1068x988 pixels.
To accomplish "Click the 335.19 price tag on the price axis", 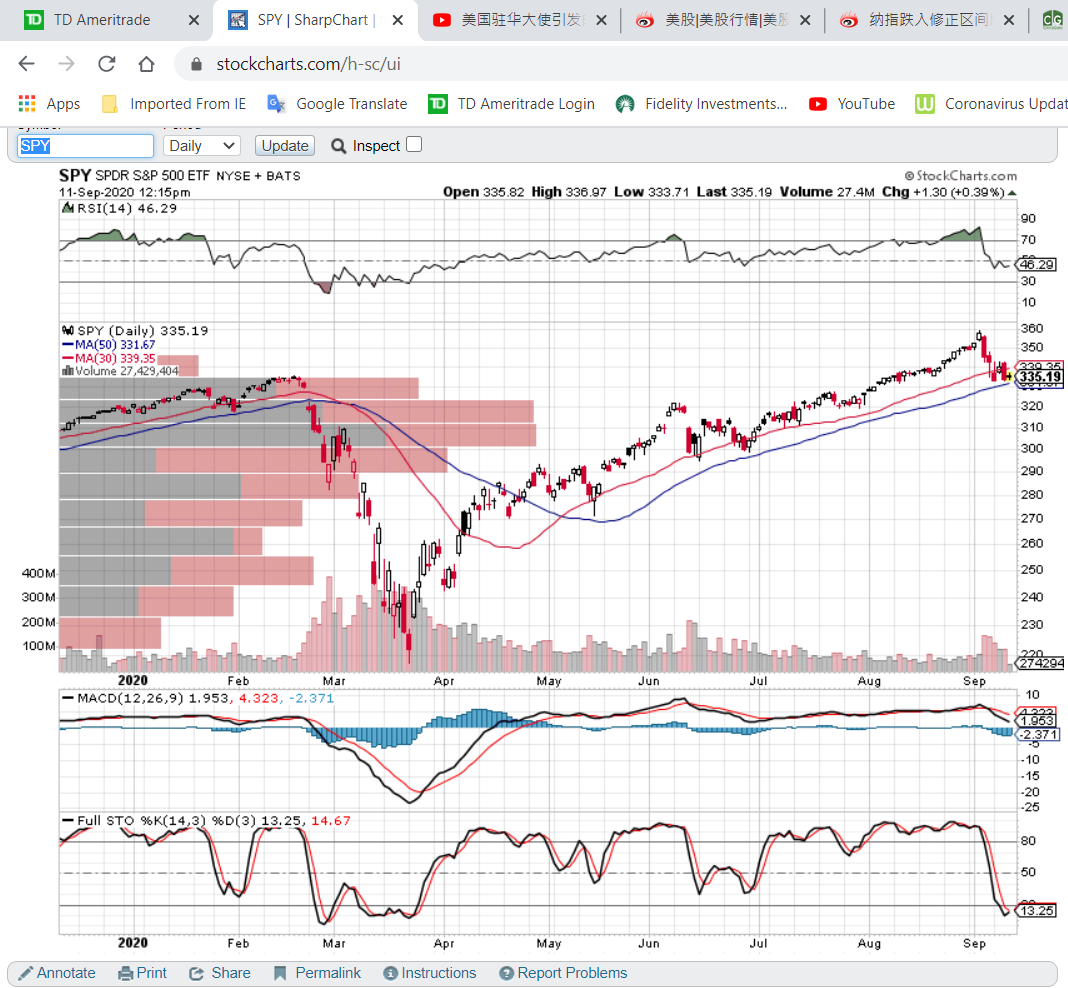I will (1039, 377).
